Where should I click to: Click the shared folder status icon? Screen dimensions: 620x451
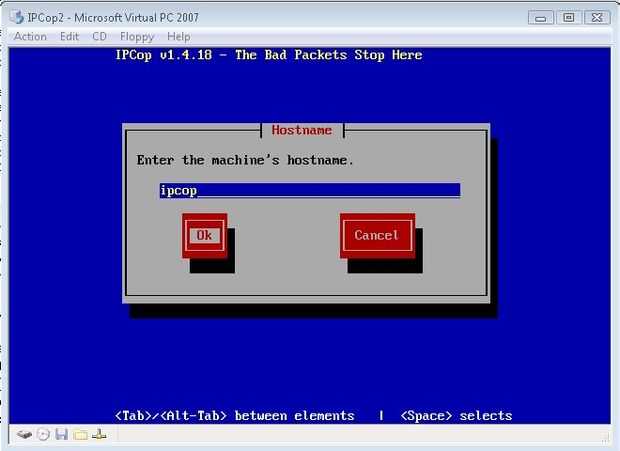pyautogui.click(x=81, y=435)
